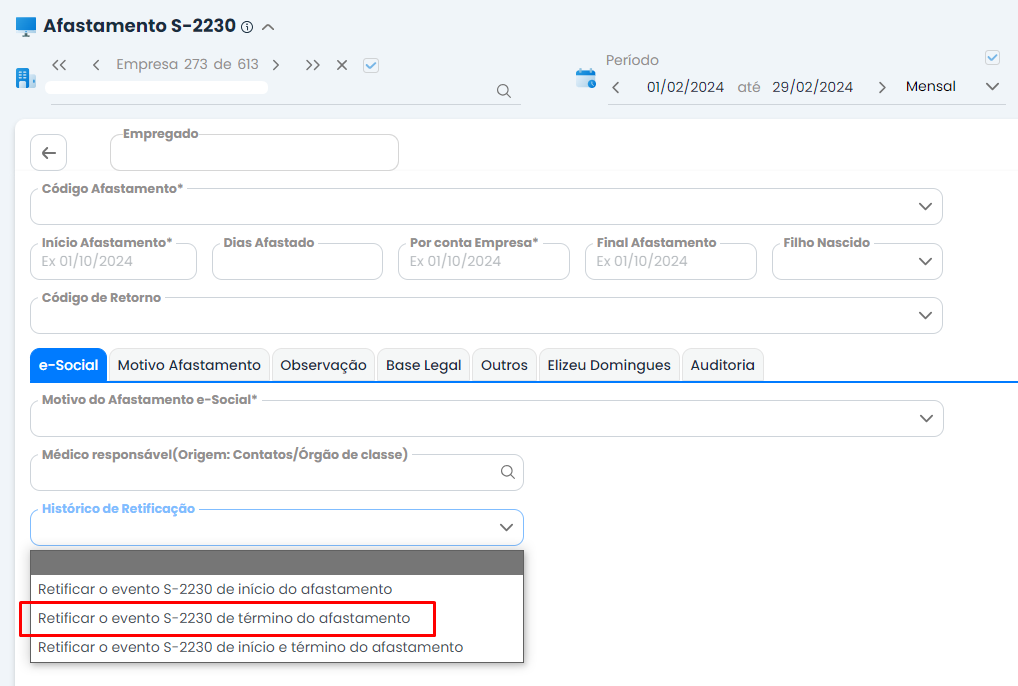Click the back arrow button above Empregado
The height and width of the screenshot is (686, 1018).
[x=47, y=152]
